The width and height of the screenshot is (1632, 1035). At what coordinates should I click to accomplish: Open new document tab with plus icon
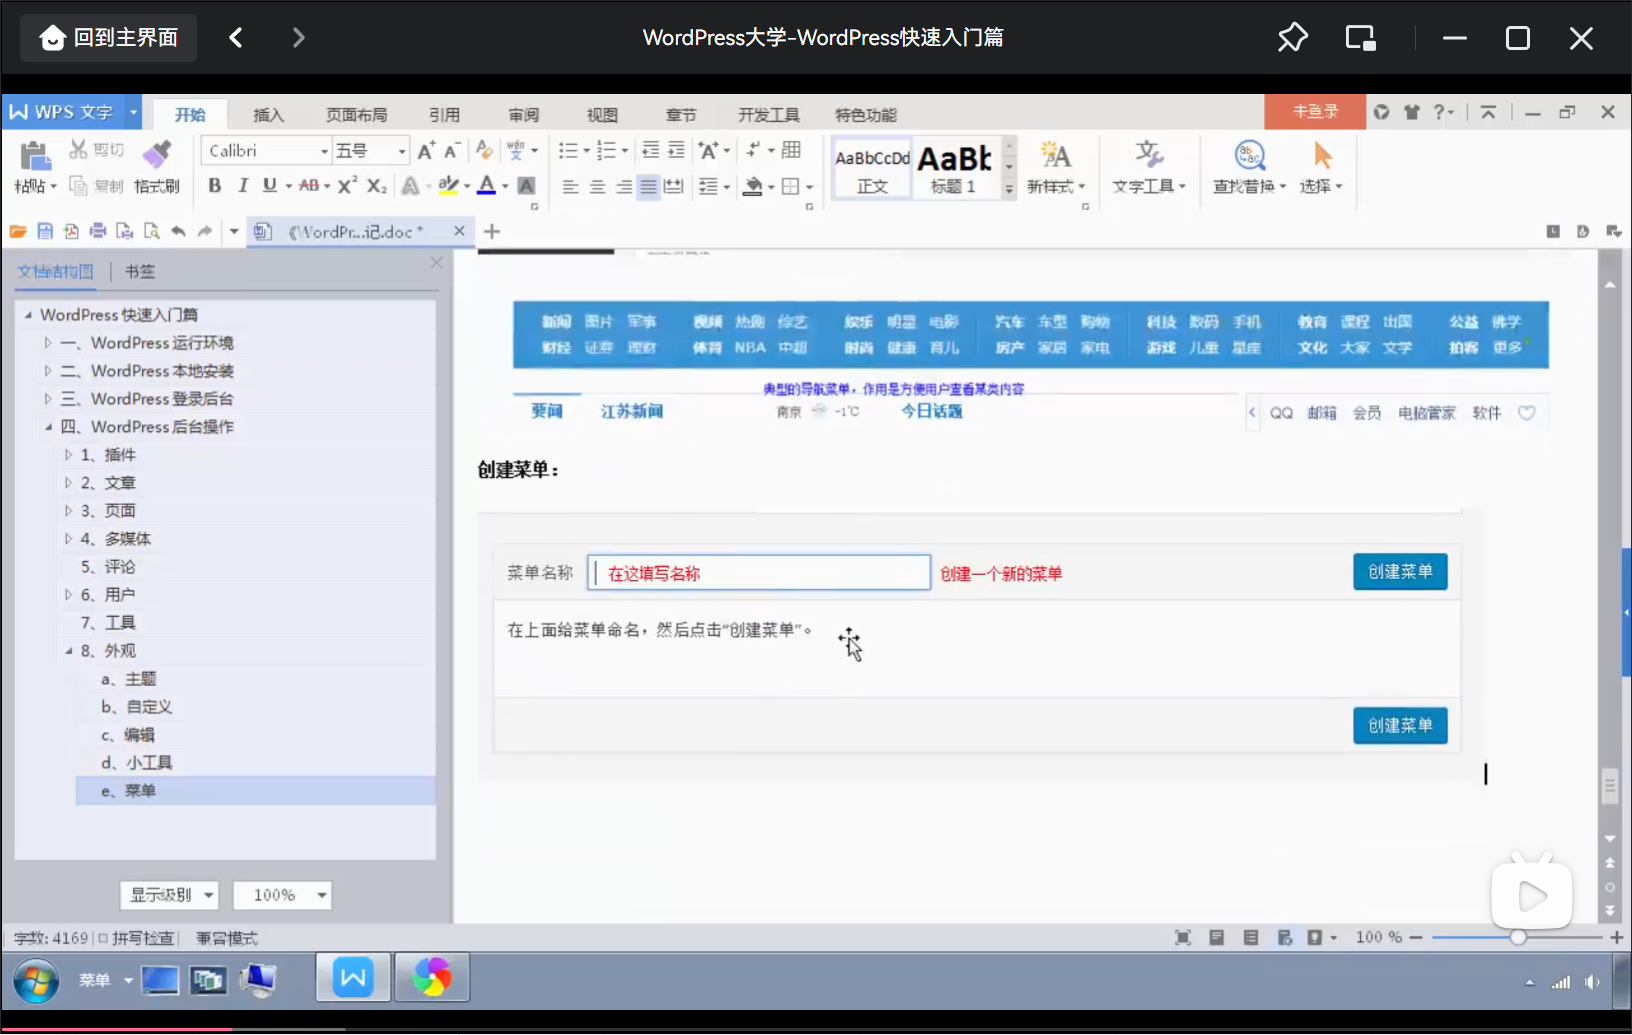click(492, 231)
